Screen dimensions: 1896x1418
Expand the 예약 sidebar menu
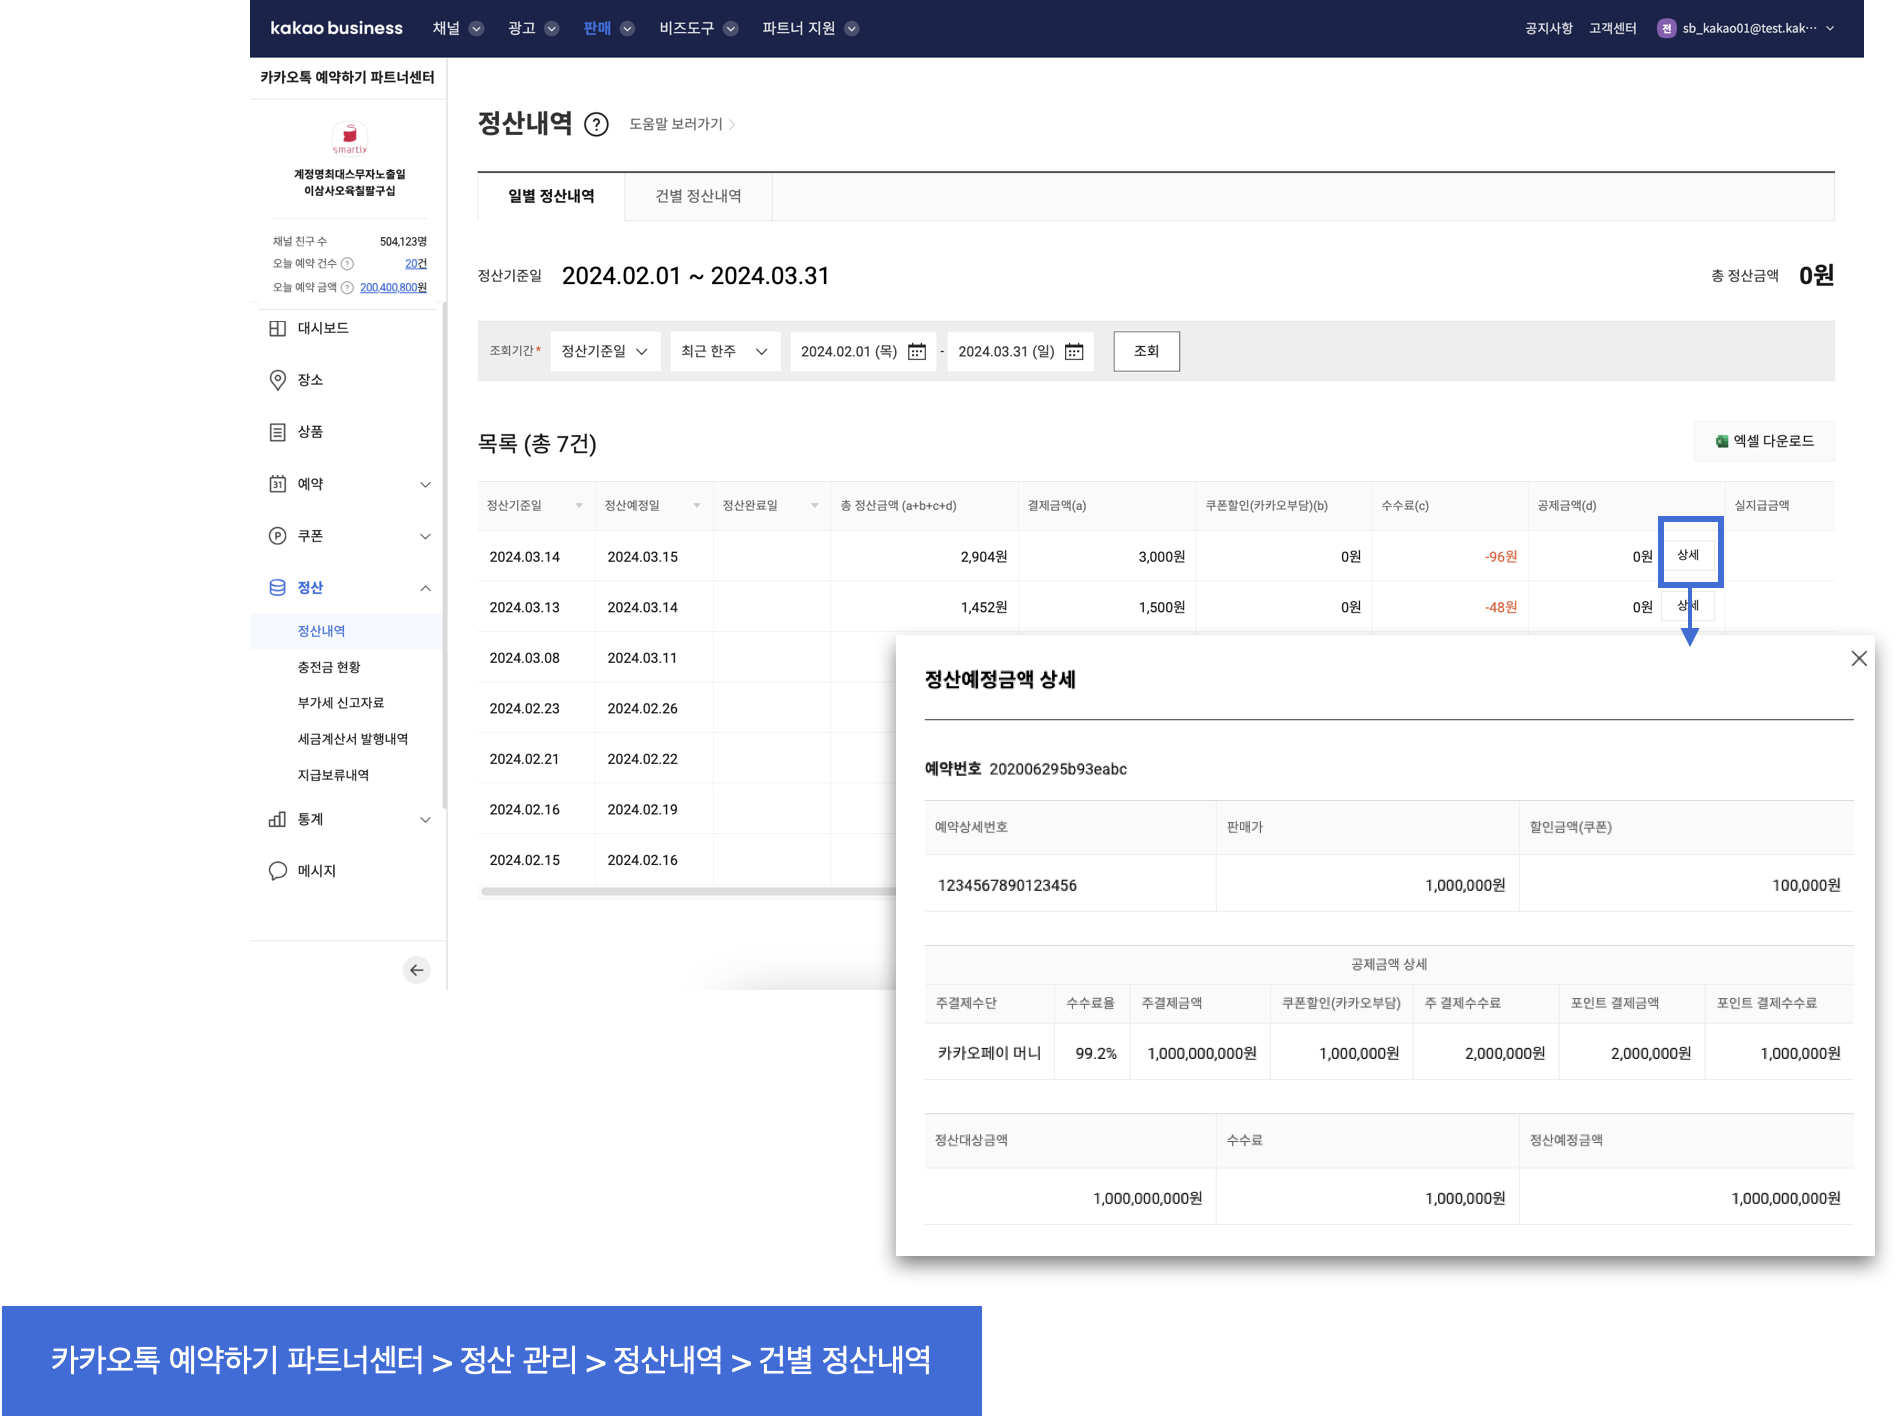click(425, 485)
